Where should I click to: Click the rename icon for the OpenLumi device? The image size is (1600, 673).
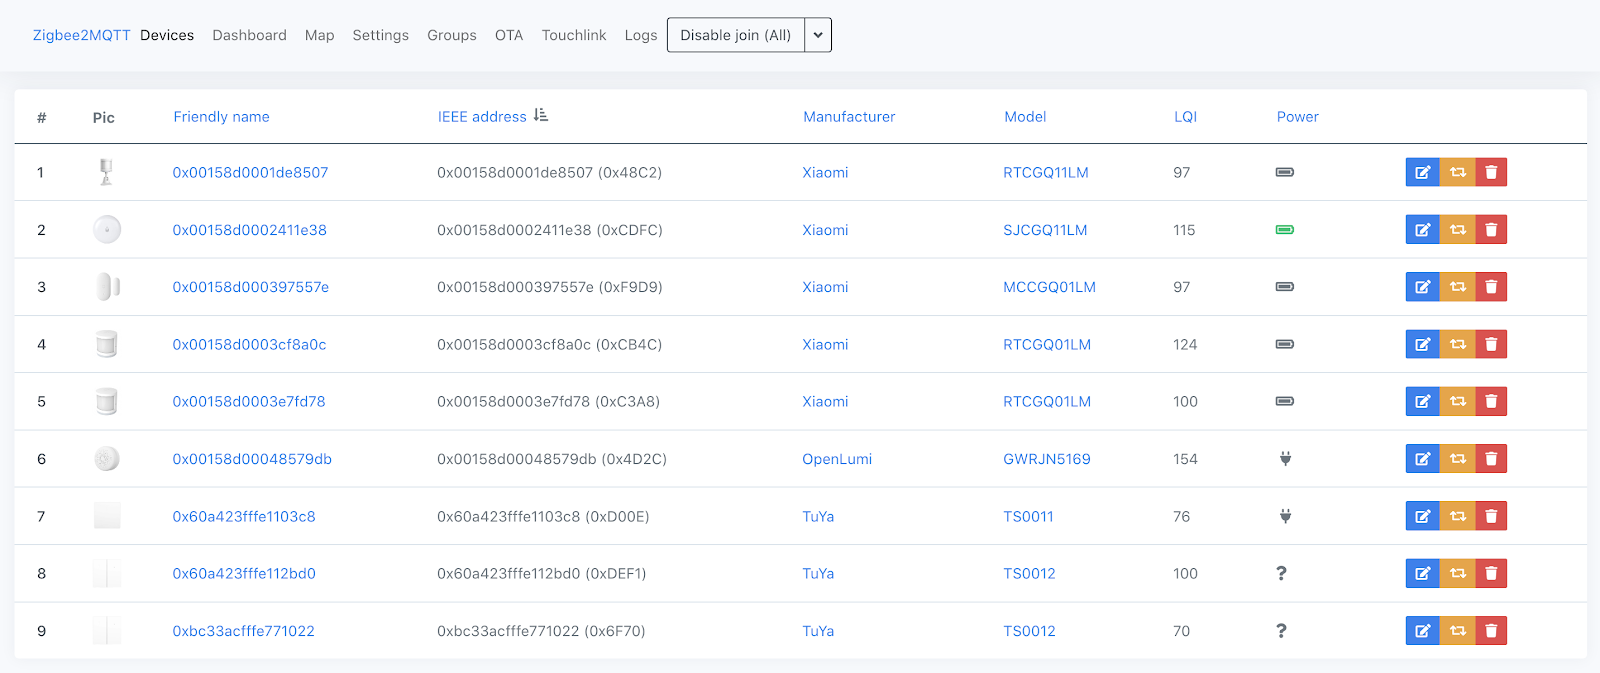coord(1422,459)
